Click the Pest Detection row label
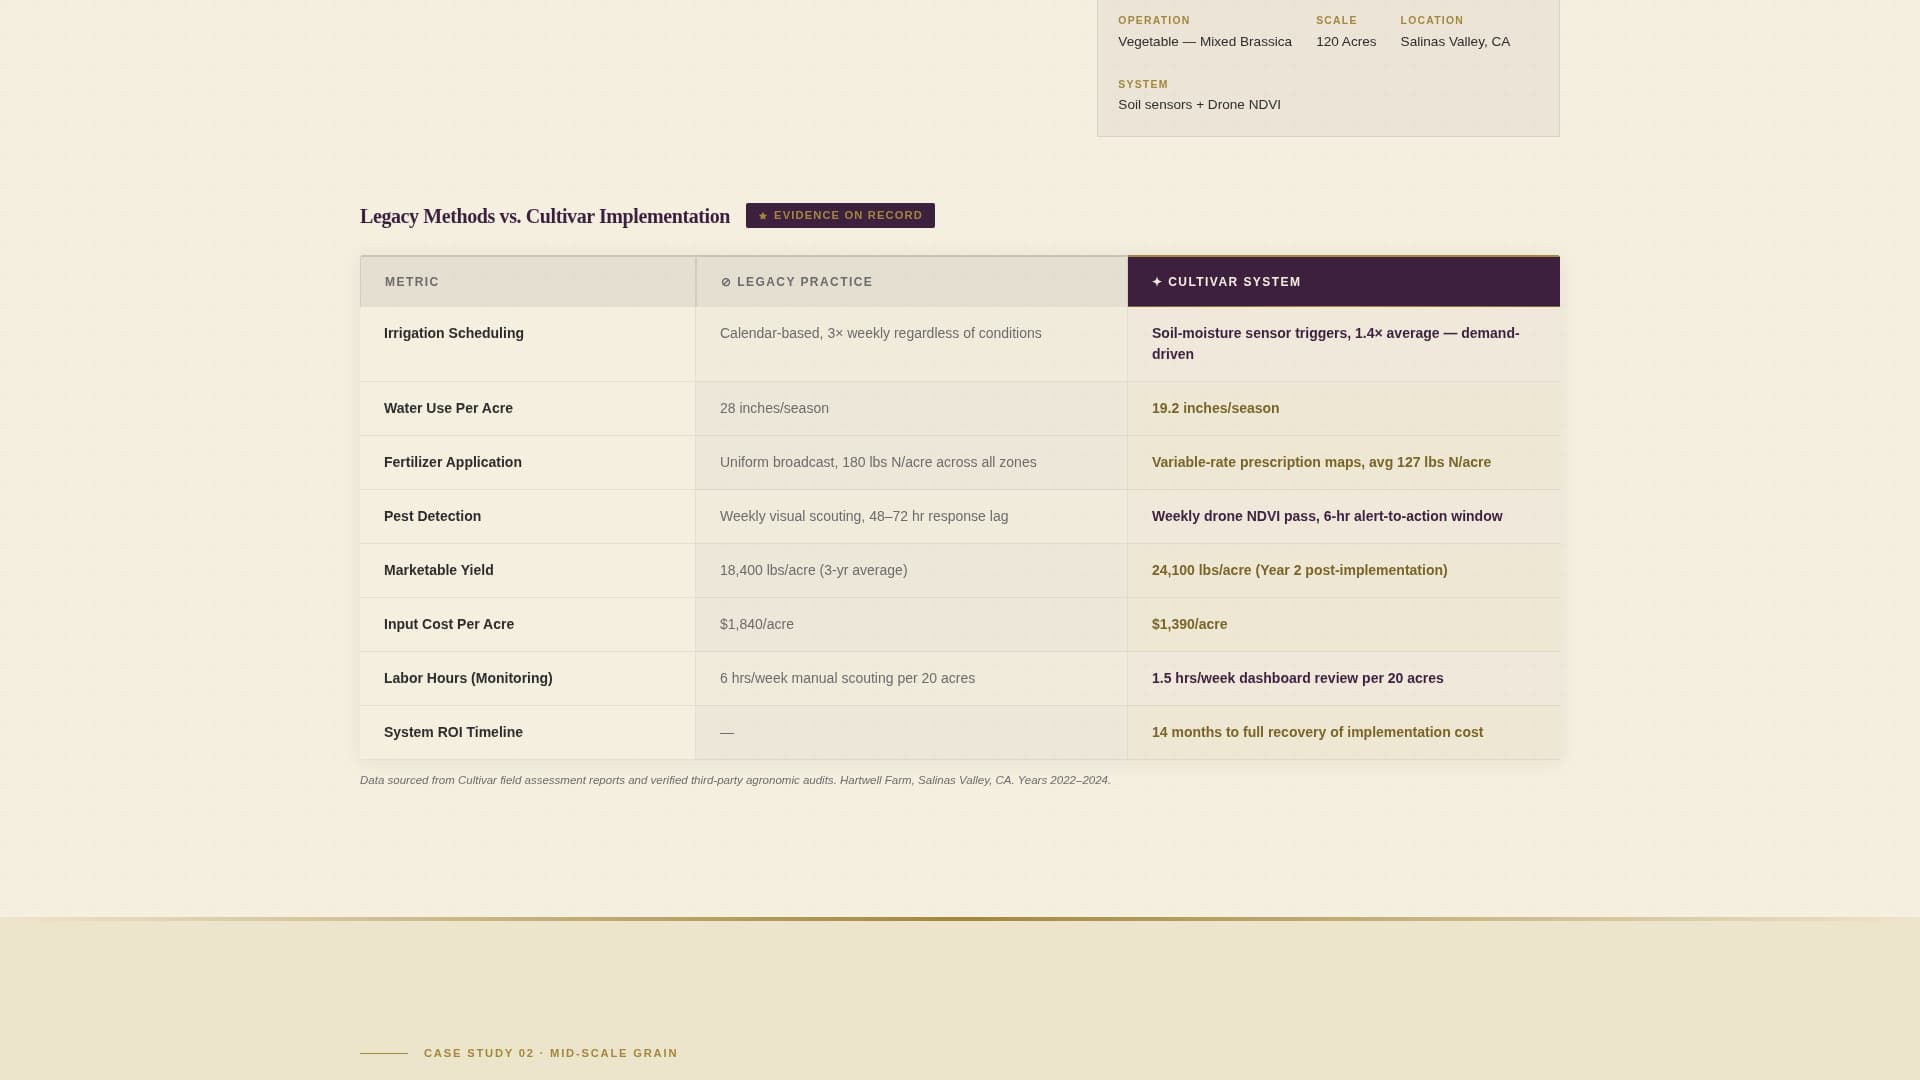Image resolution: width=1920 pixels, height=1080 pixels. pos(432,516)
